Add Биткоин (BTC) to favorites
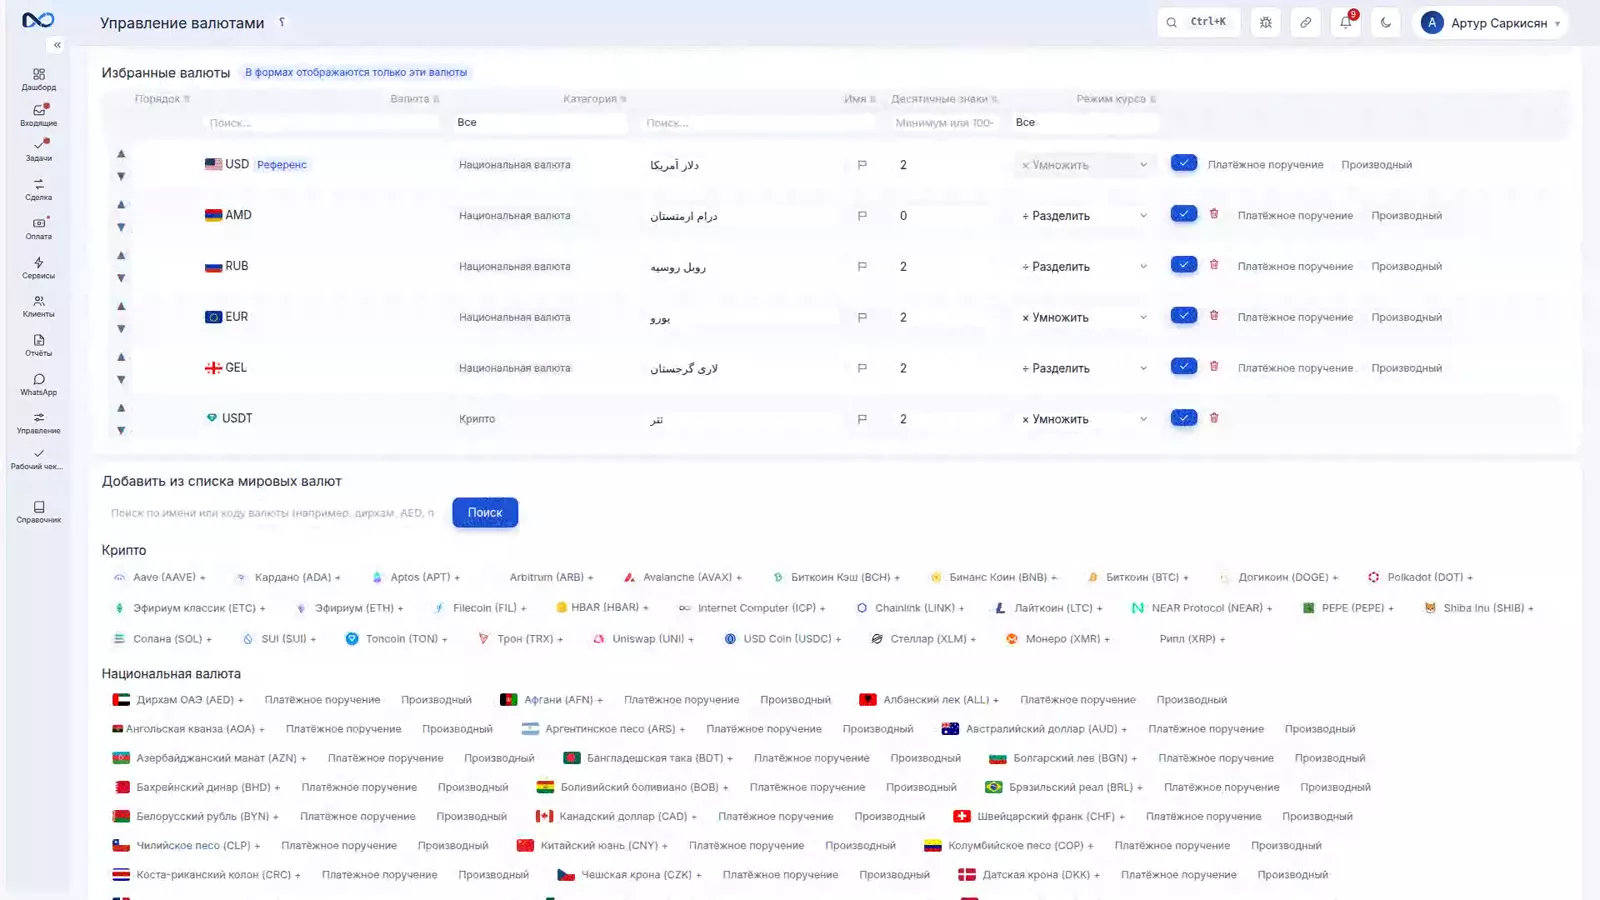 [x=1138, y=577]
